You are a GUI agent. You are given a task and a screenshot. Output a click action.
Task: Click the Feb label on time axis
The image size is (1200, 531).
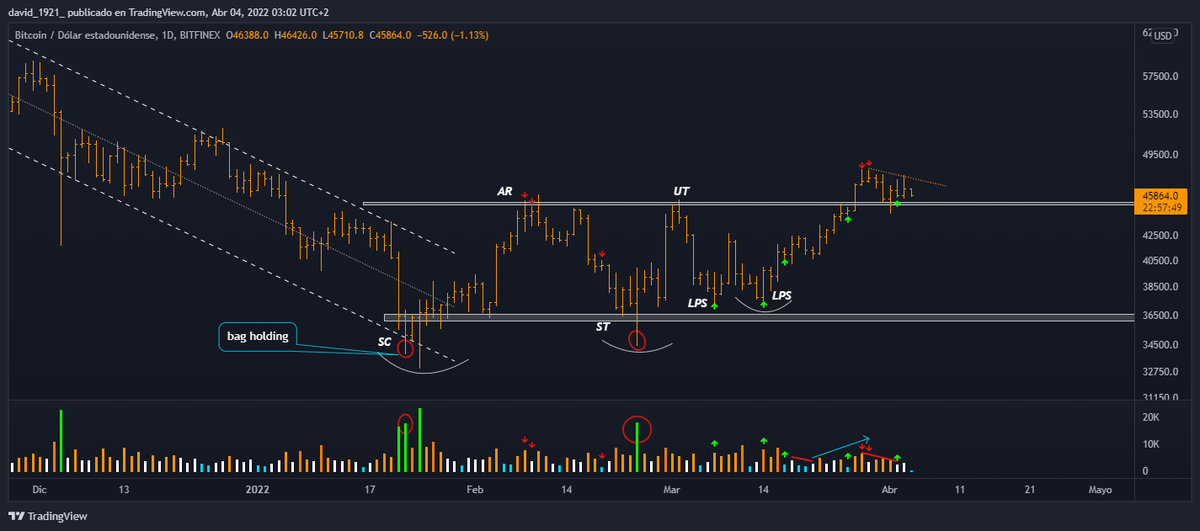[475, 489]
